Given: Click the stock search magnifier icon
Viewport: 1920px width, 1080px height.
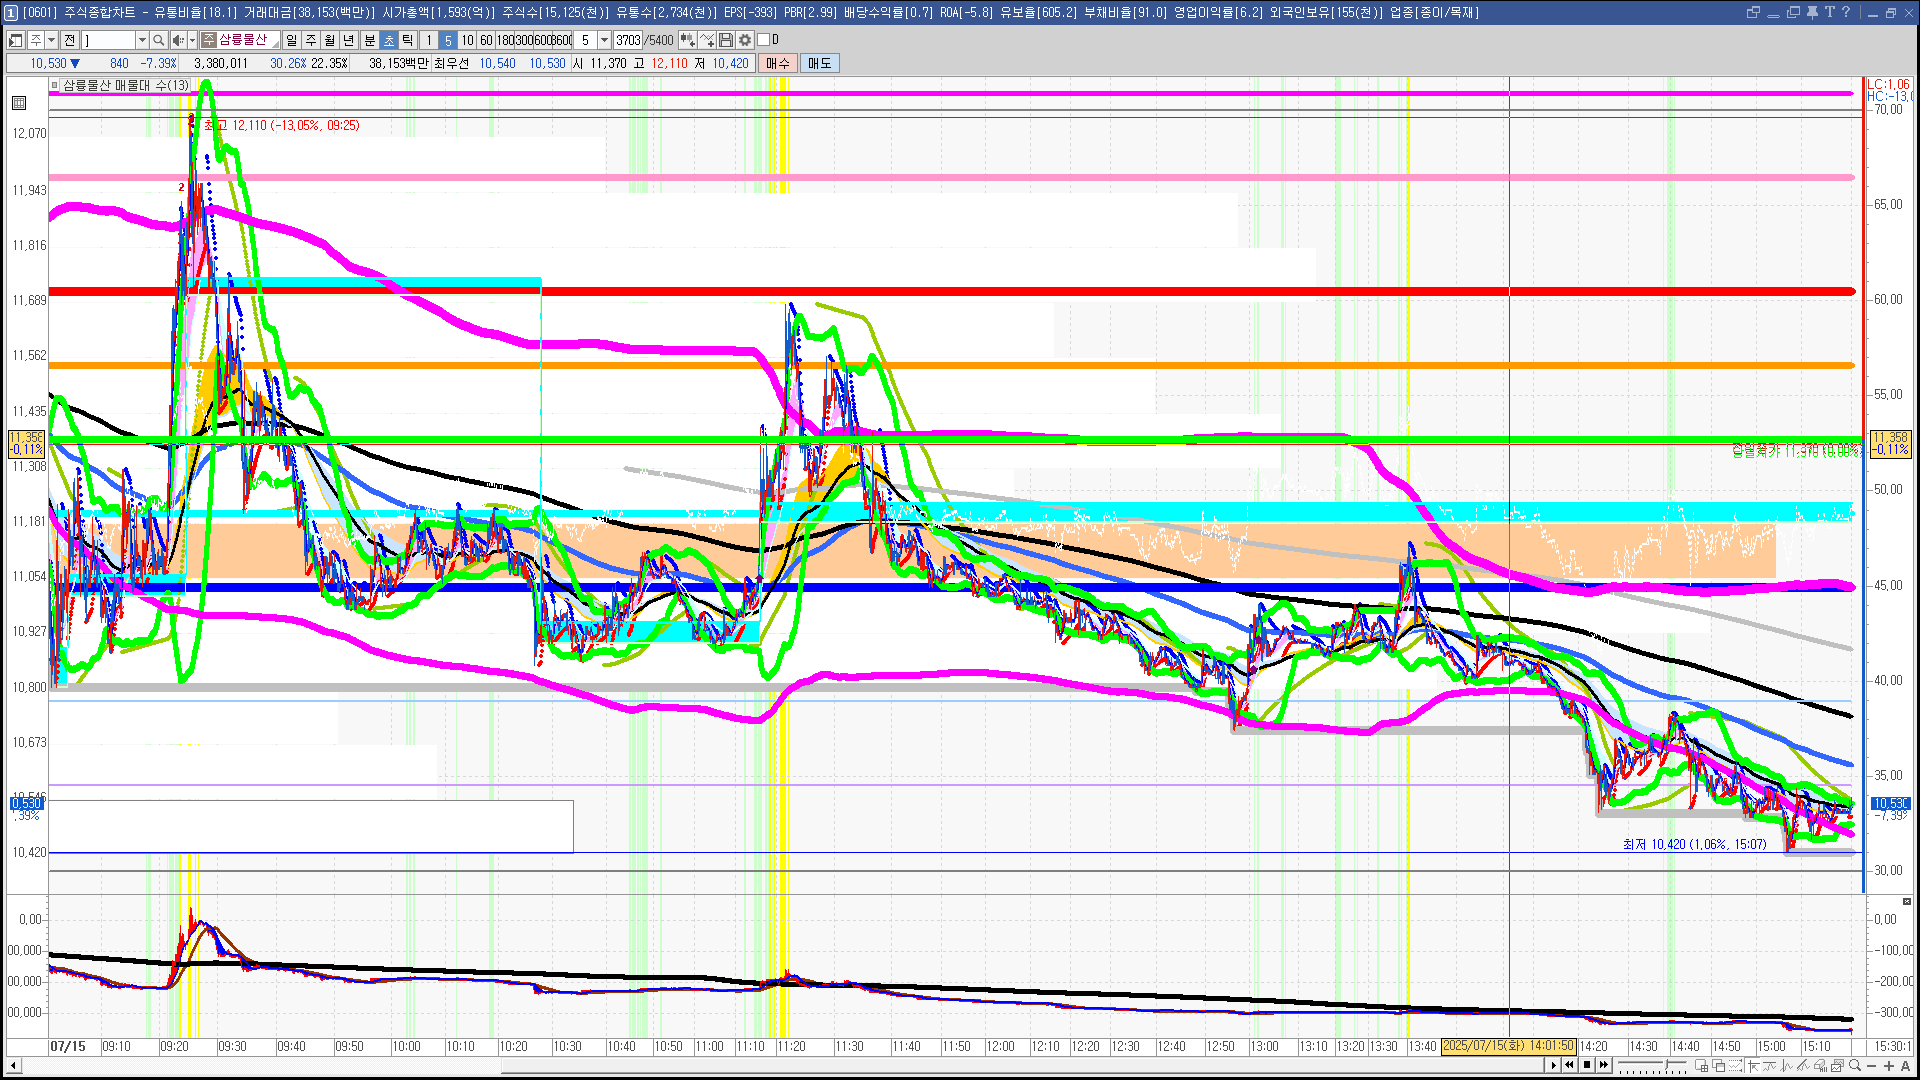Looking at the screenshot, I should [x=158, y=40].
